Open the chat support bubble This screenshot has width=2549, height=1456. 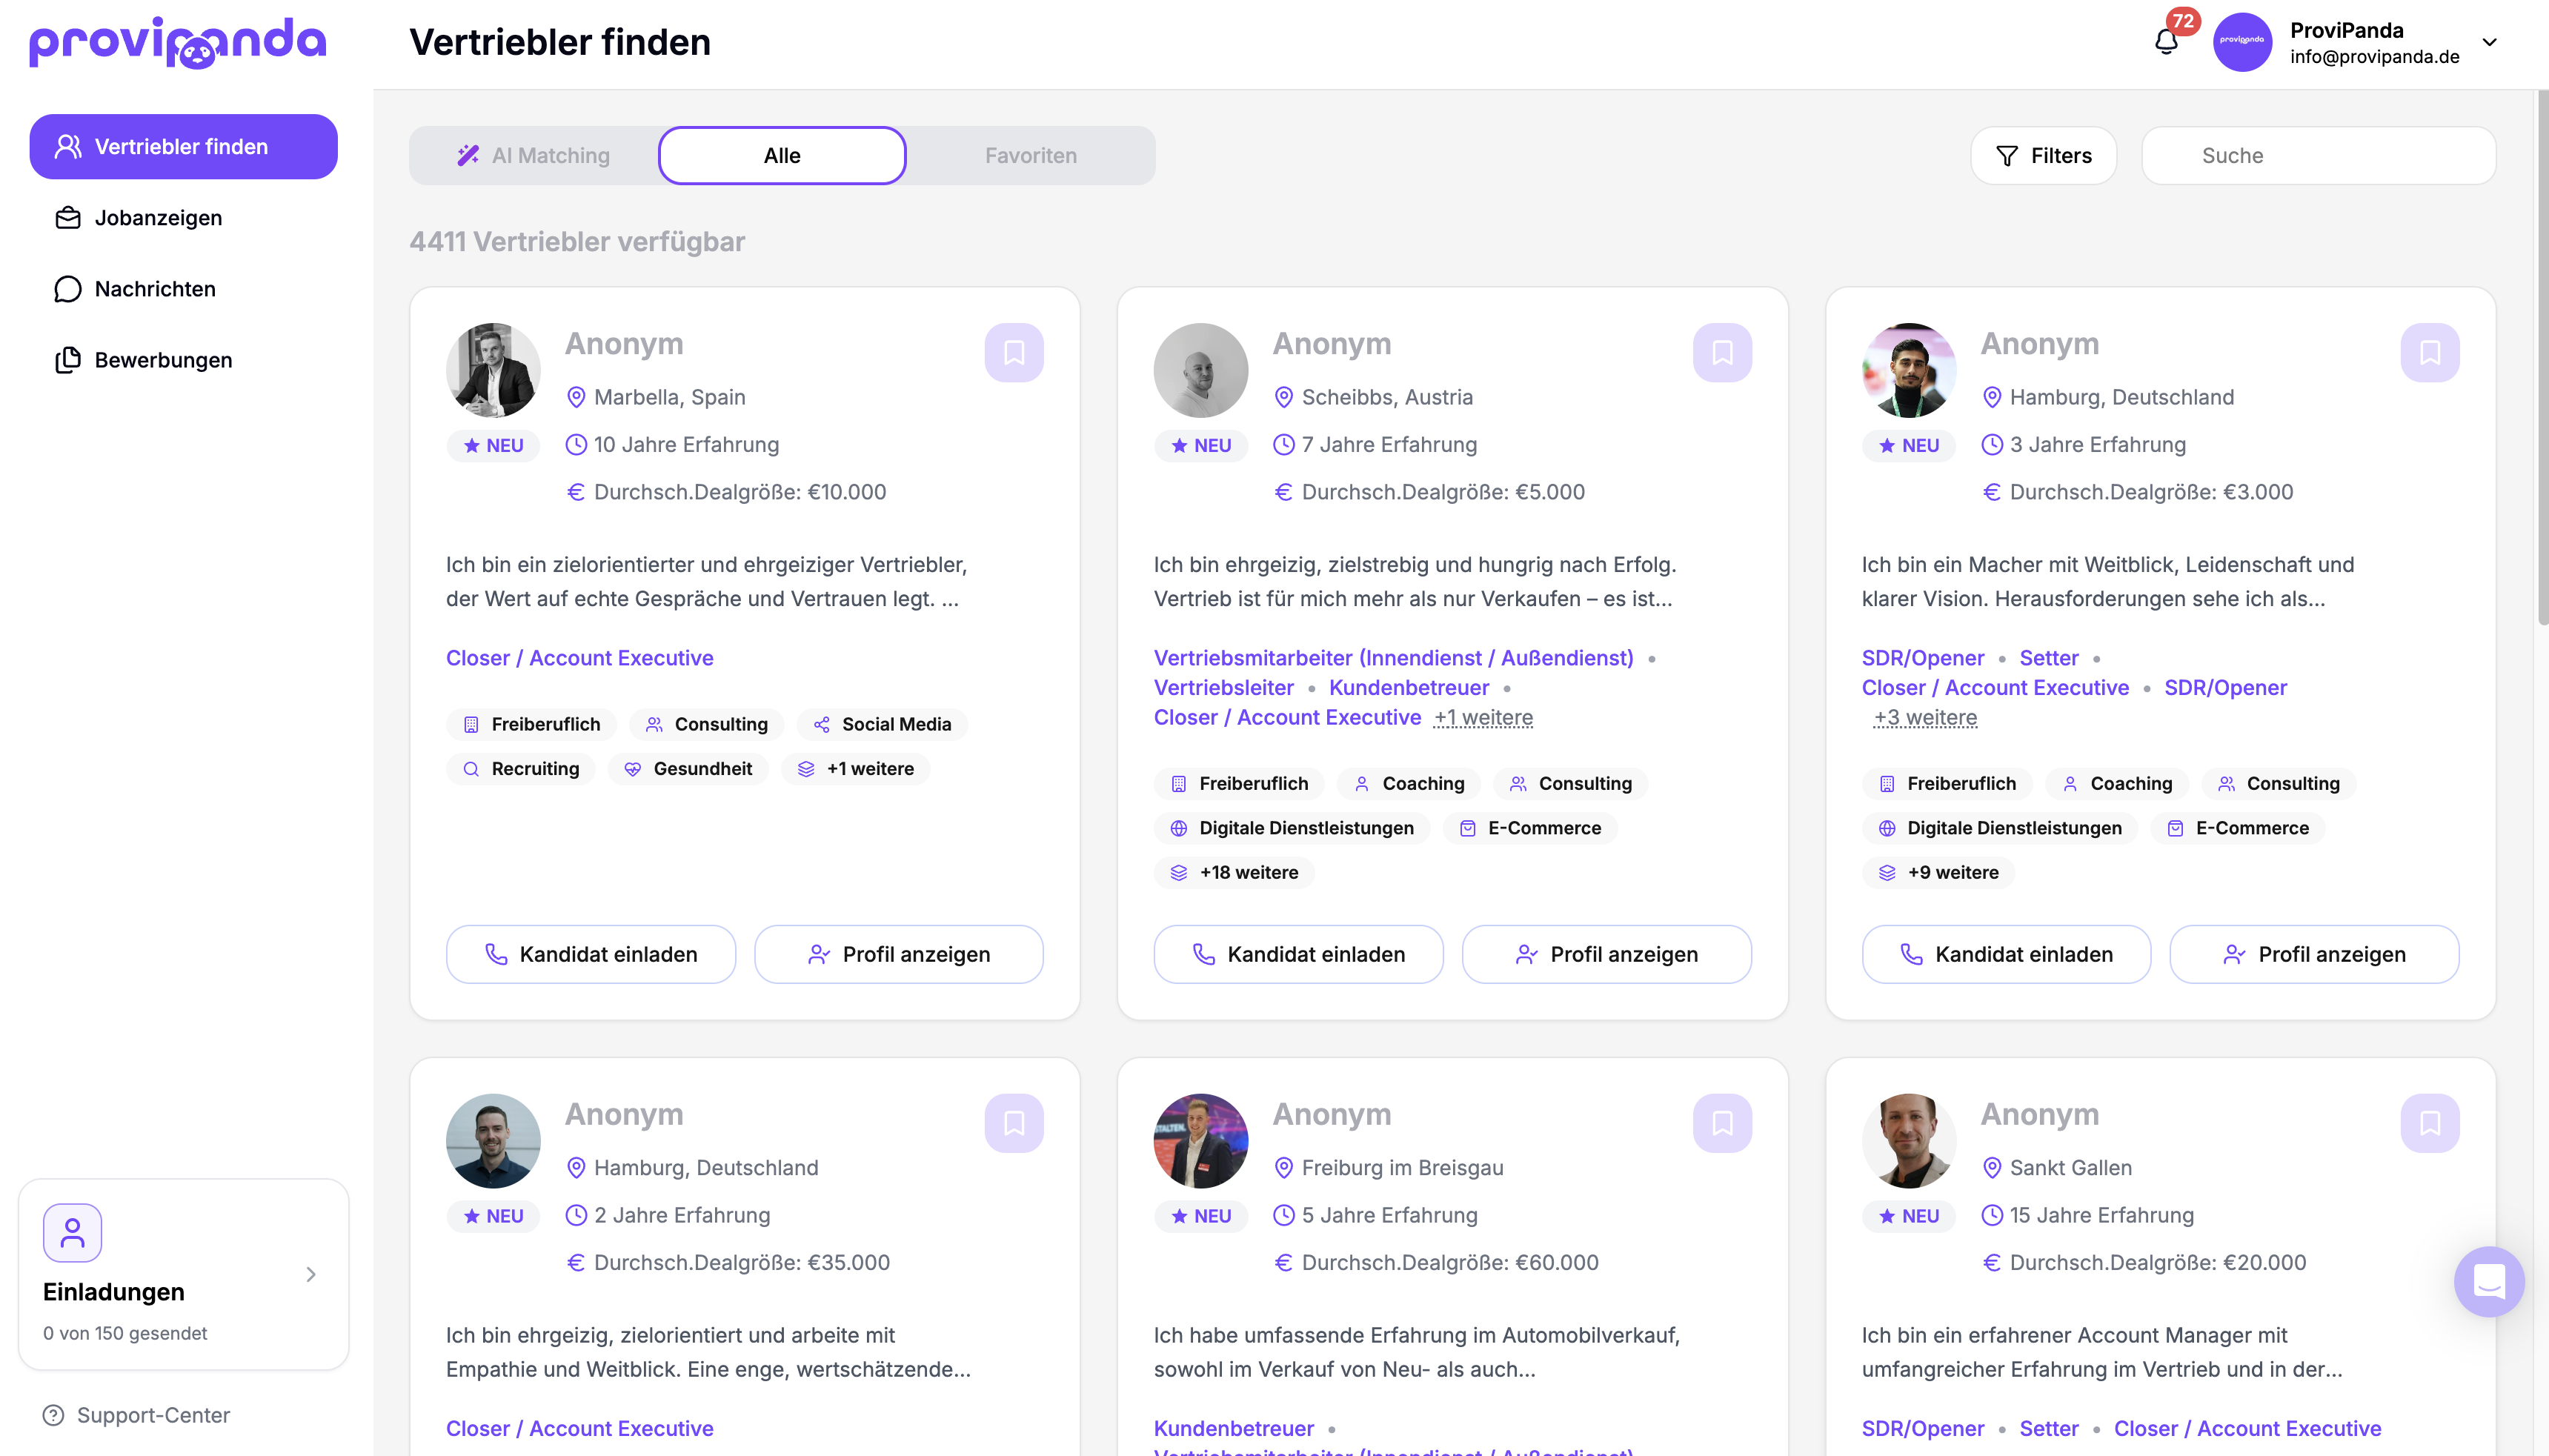click(2488, 1281)
